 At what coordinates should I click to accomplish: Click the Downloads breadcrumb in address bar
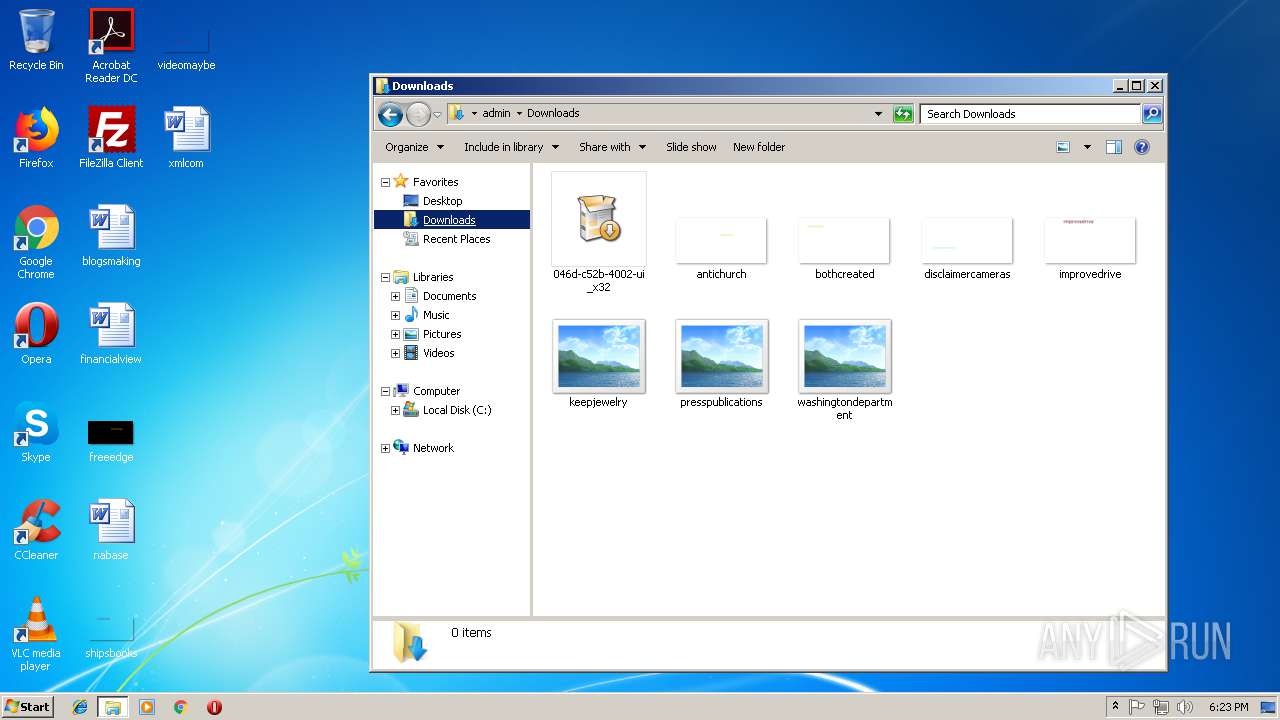553,114
